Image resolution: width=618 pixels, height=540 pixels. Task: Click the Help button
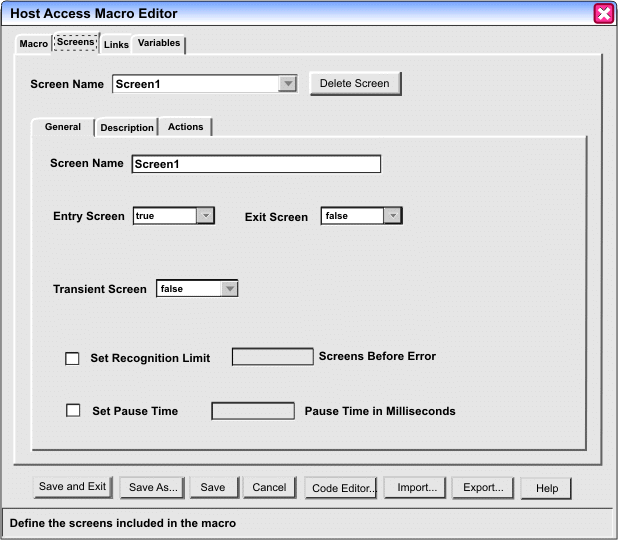pos(546,489)
